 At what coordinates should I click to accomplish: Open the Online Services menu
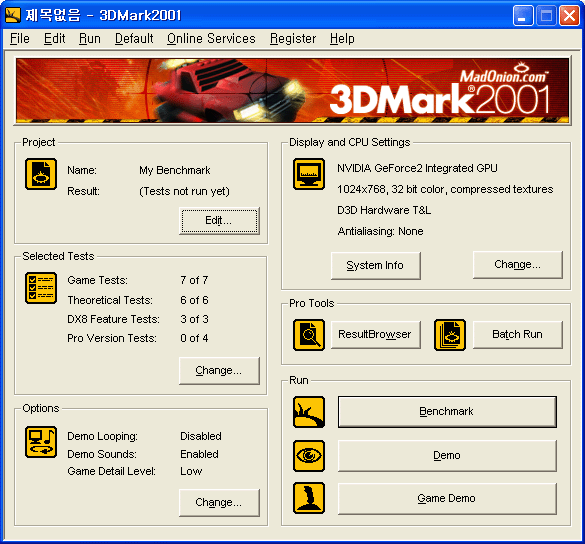[211, 38]
